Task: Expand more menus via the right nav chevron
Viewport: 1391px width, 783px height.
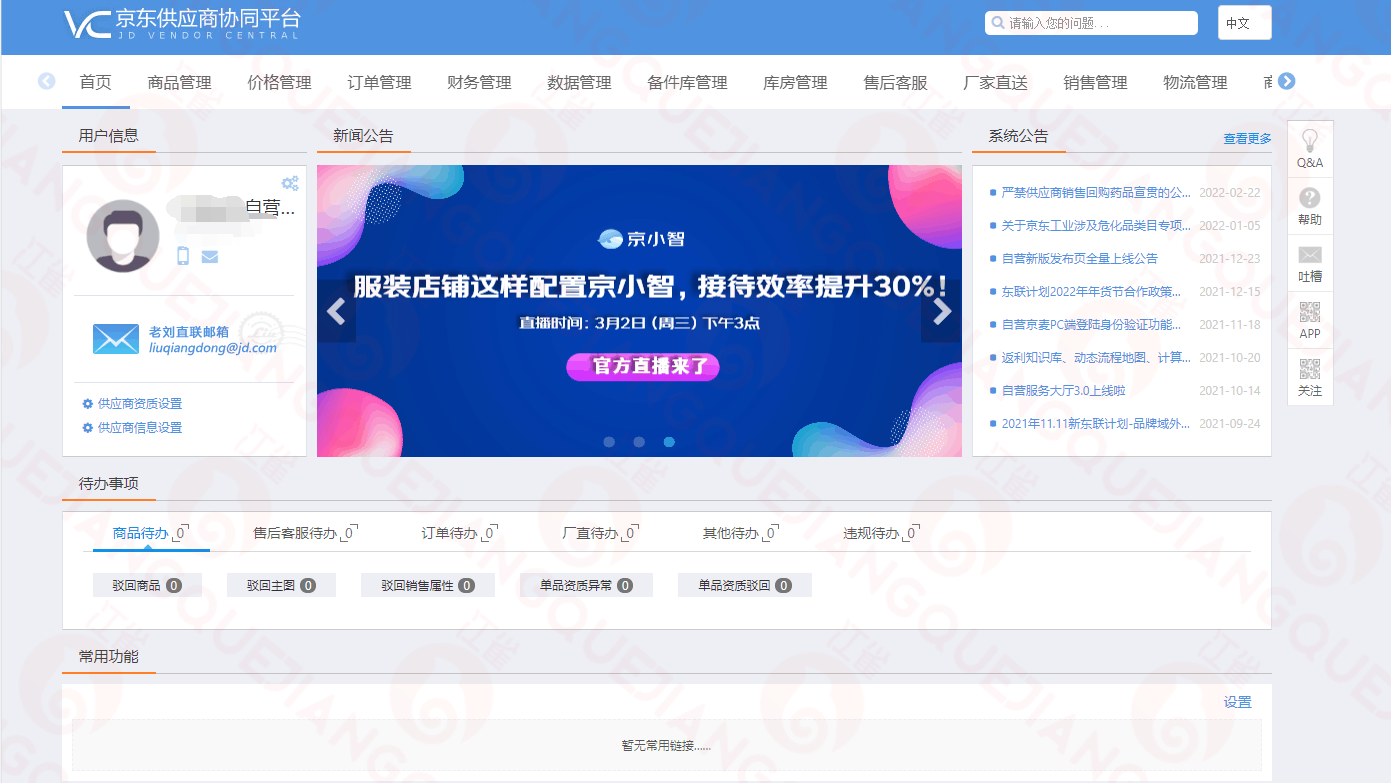Action: click(x=1289, y=82)
